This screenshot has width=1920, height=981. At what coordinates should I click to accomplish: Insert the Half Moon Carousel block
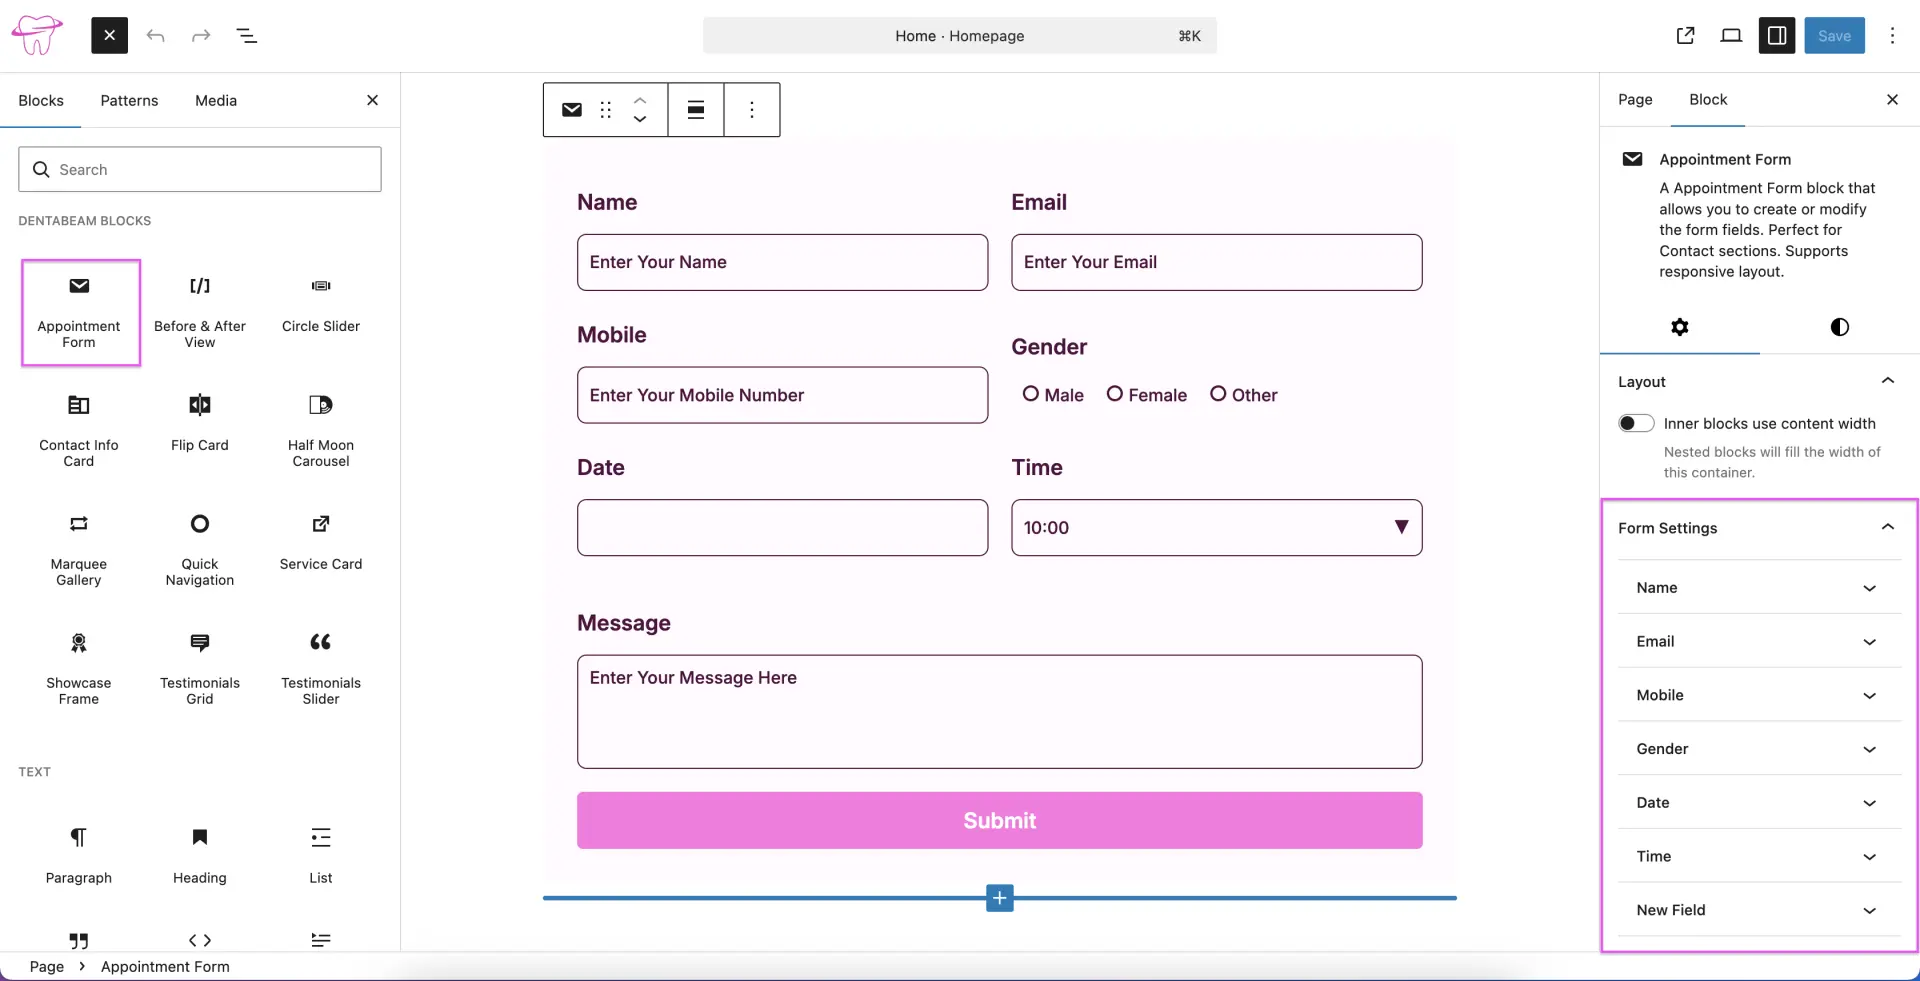pos(321,432)
